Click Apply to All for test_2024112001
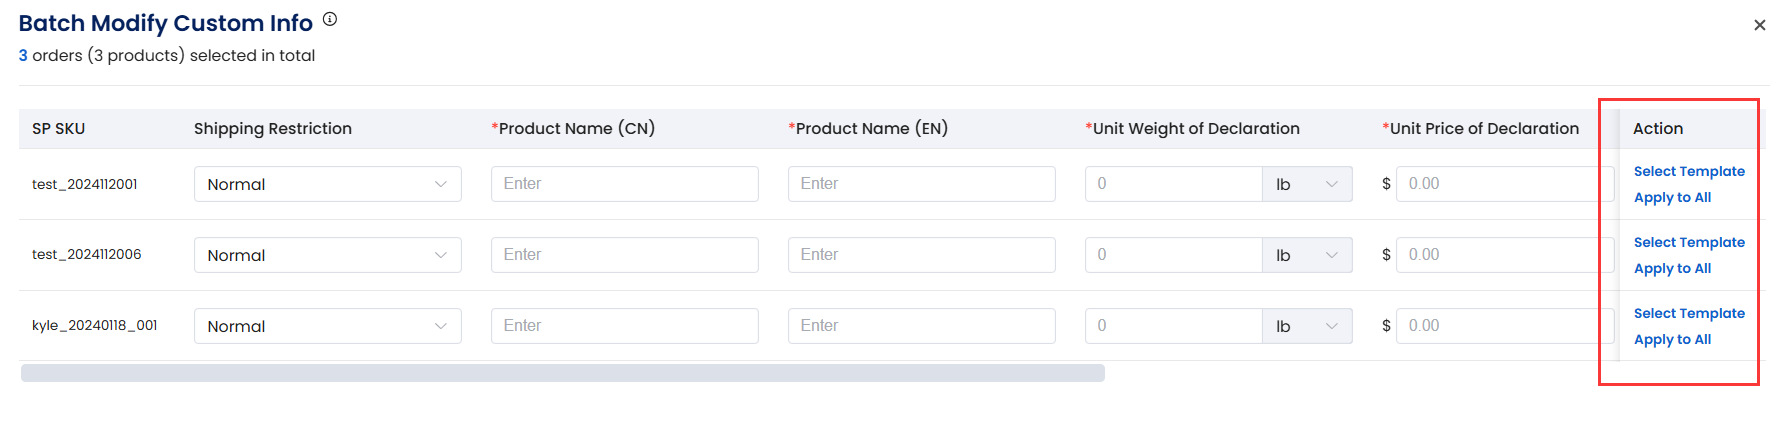 click(1672, 197)
